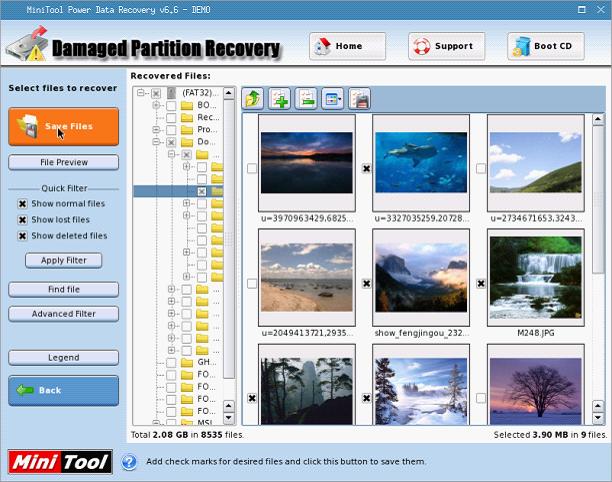Collapse the Do... folder node

coord(156,142)
